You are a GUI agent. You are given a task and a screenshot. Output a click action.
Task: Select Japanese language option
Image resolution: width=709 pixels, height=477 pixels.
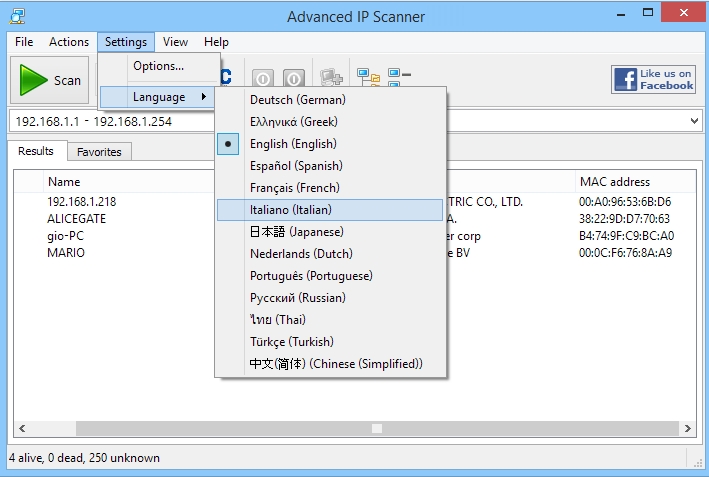pos(330,232)
